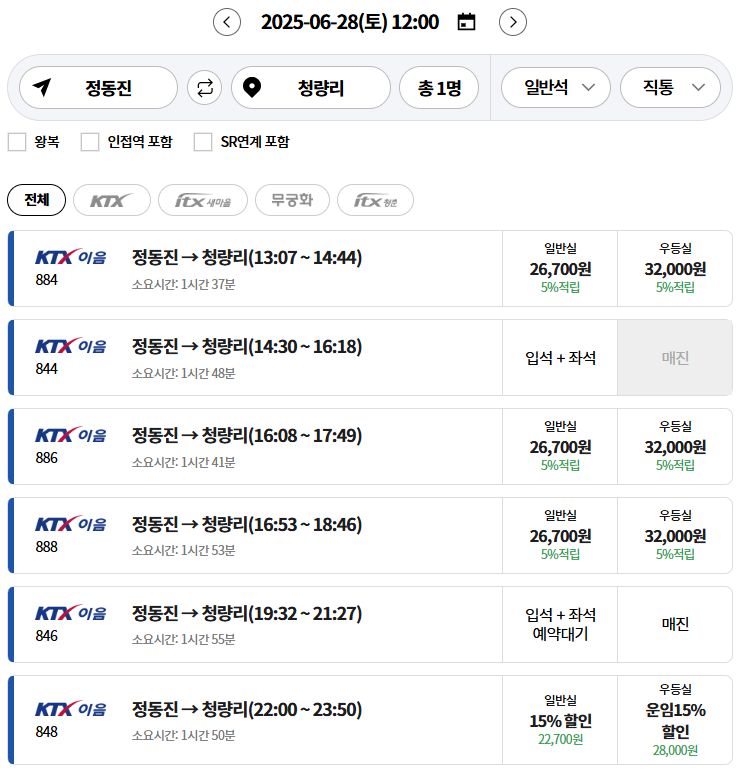
Task: Check the SR연계 포함 option
Action: pos(205,144)
